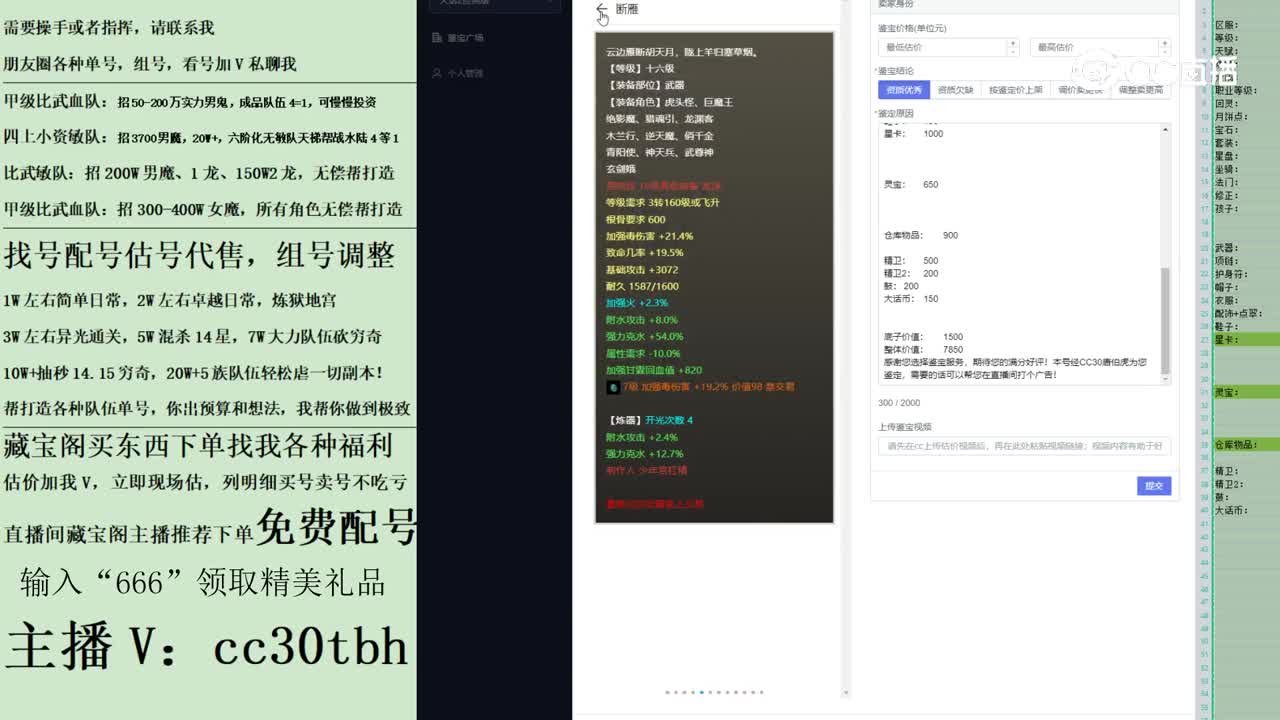
Task: Select the green 仓库物品 row in right list
Action: [x=1246, y=444]
